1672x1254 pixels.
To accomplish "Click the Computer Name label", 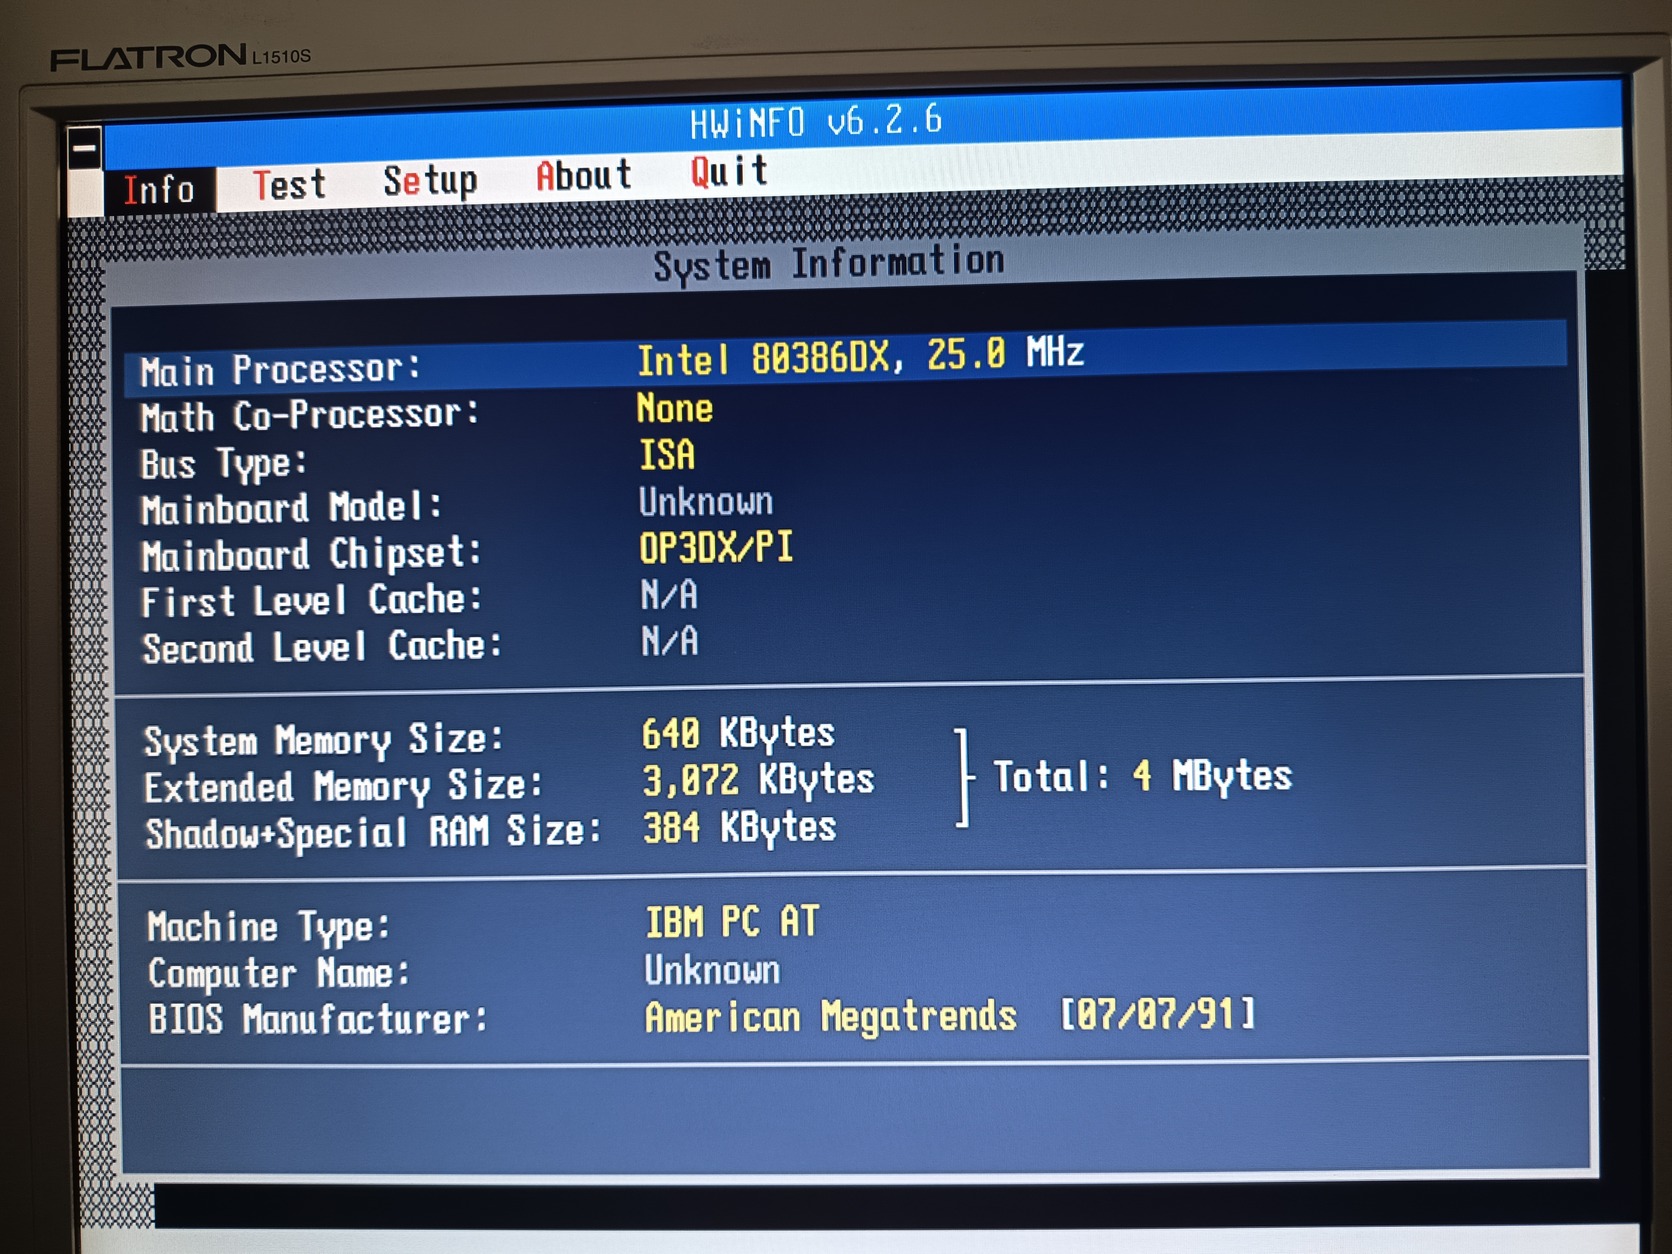I will coord(279,973).
